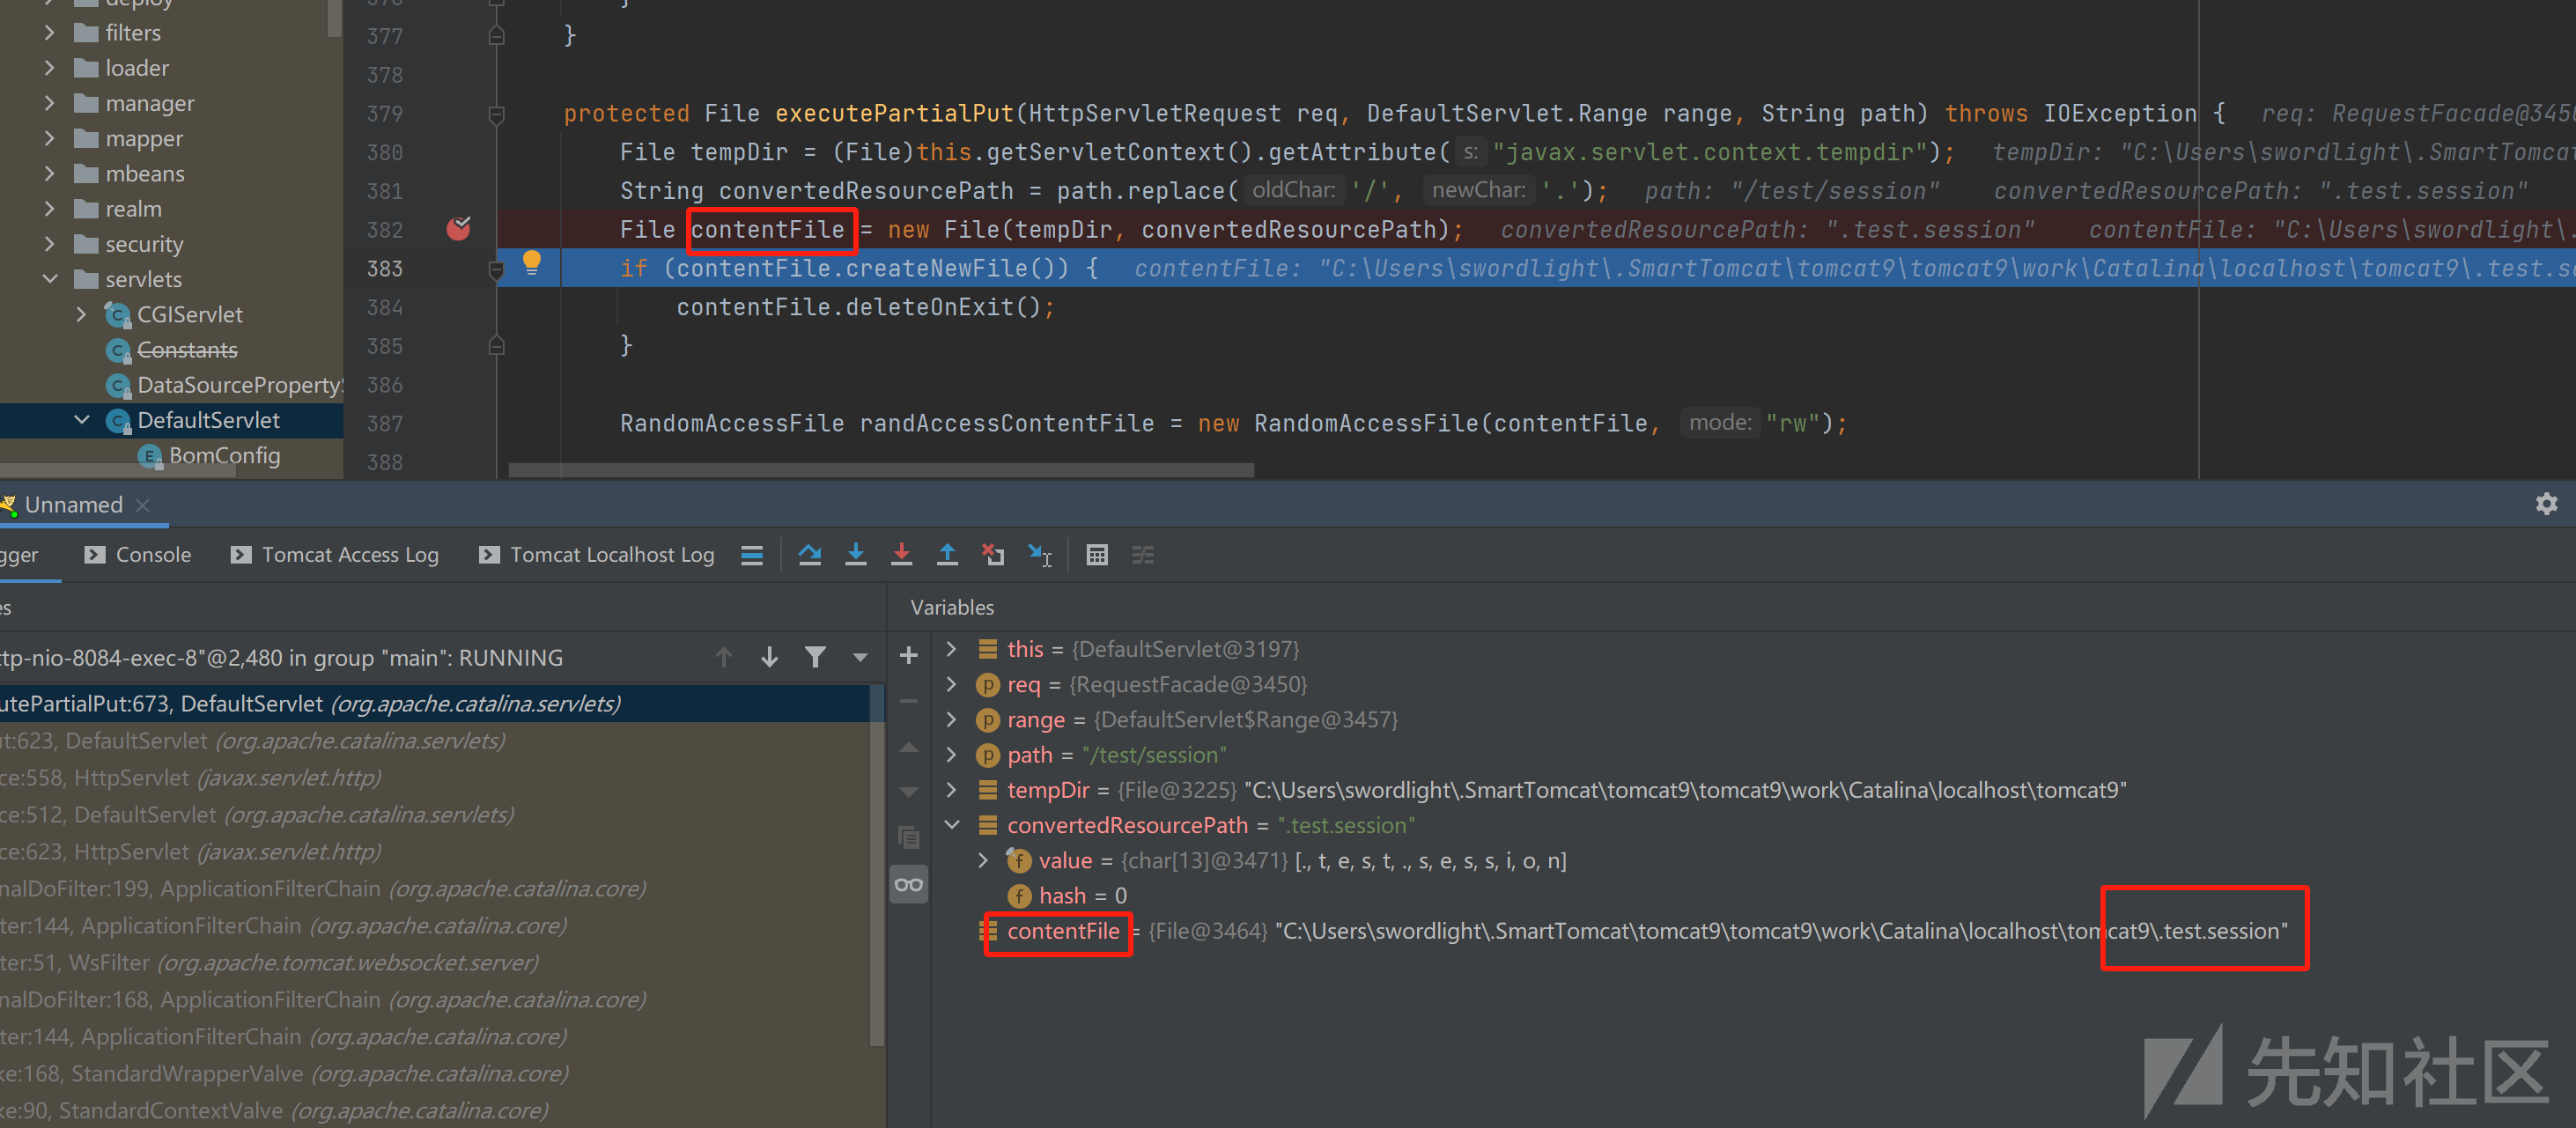The height and width of the screenshot is (1128, 2576).
Task: Select the next frame down arrow
Action: coord(769,657)
